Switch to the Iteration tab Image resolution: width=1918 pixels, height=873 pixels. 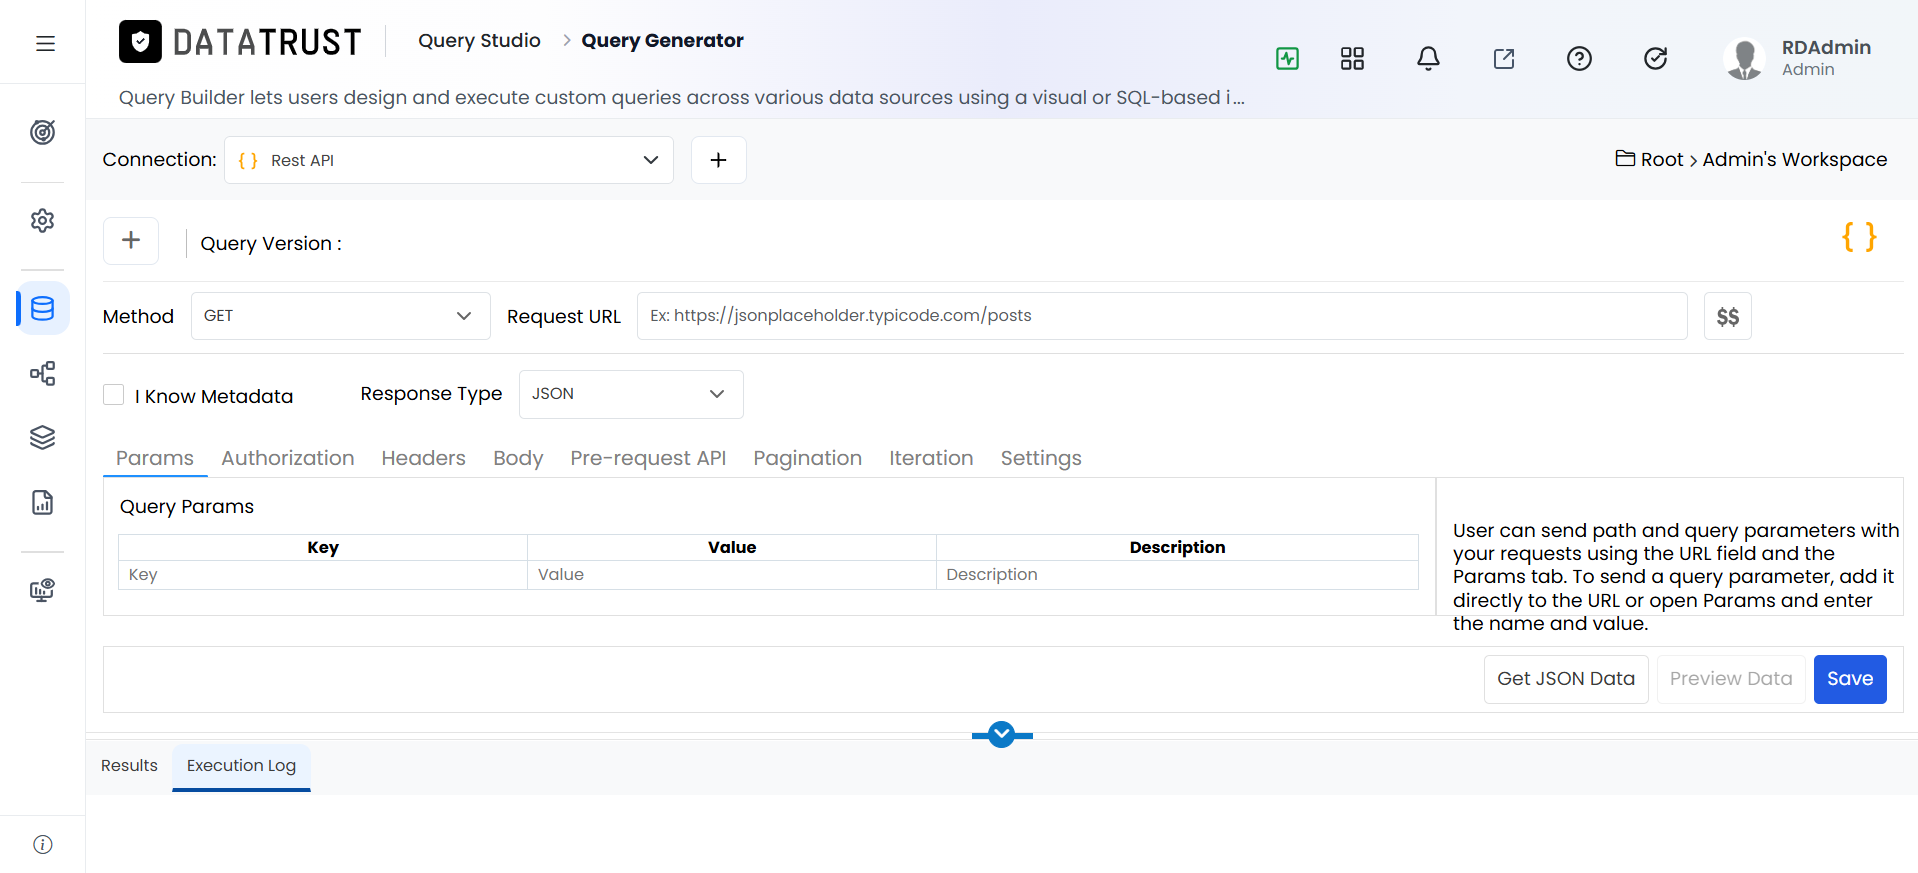pos(931,458)
